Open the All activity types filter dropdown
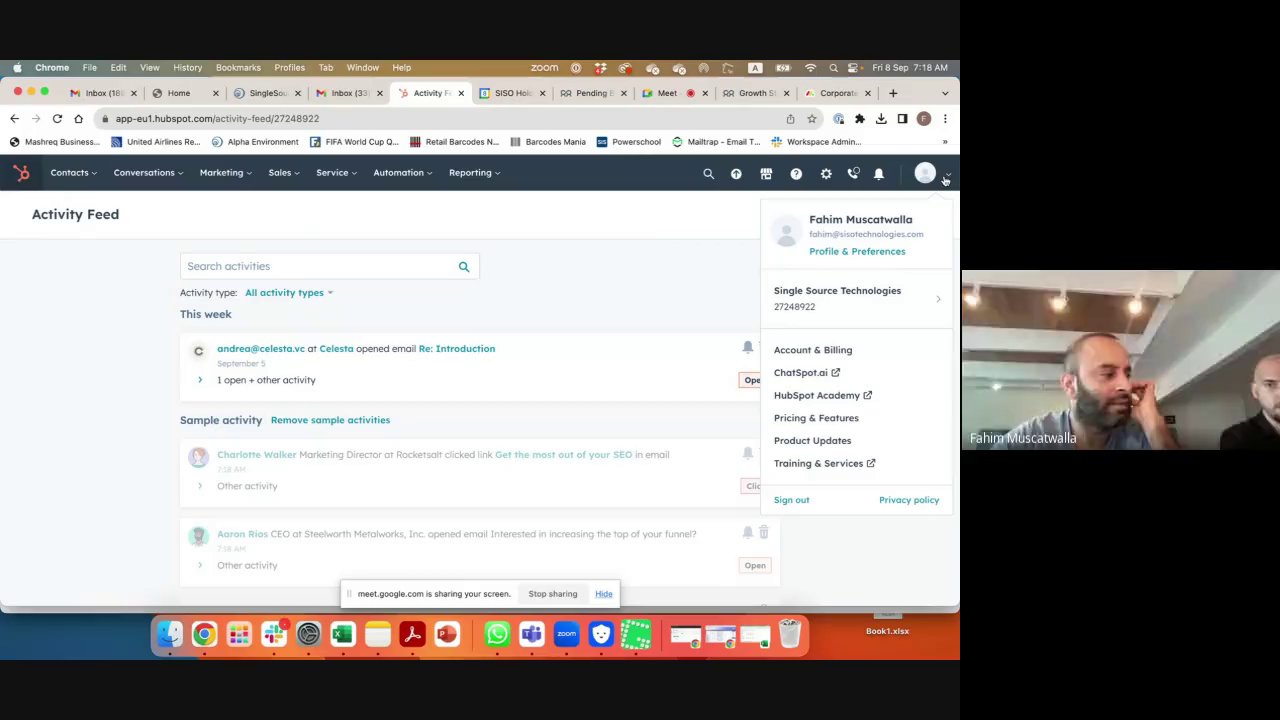Image resolution: width=1280 pixels, height=720 pixels. click(289, 293)
